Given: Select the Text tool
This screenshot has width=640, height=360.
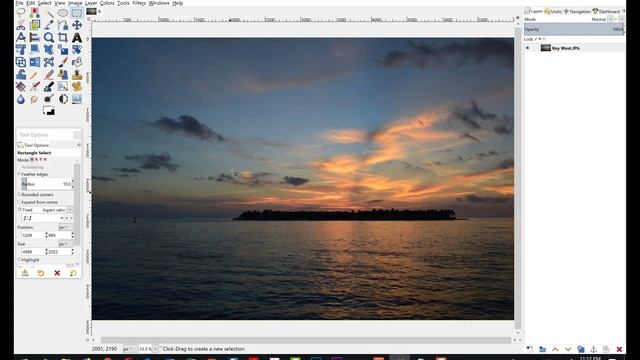Looking at the screenshot, I should pyautogui.click(x=76, y=38).
